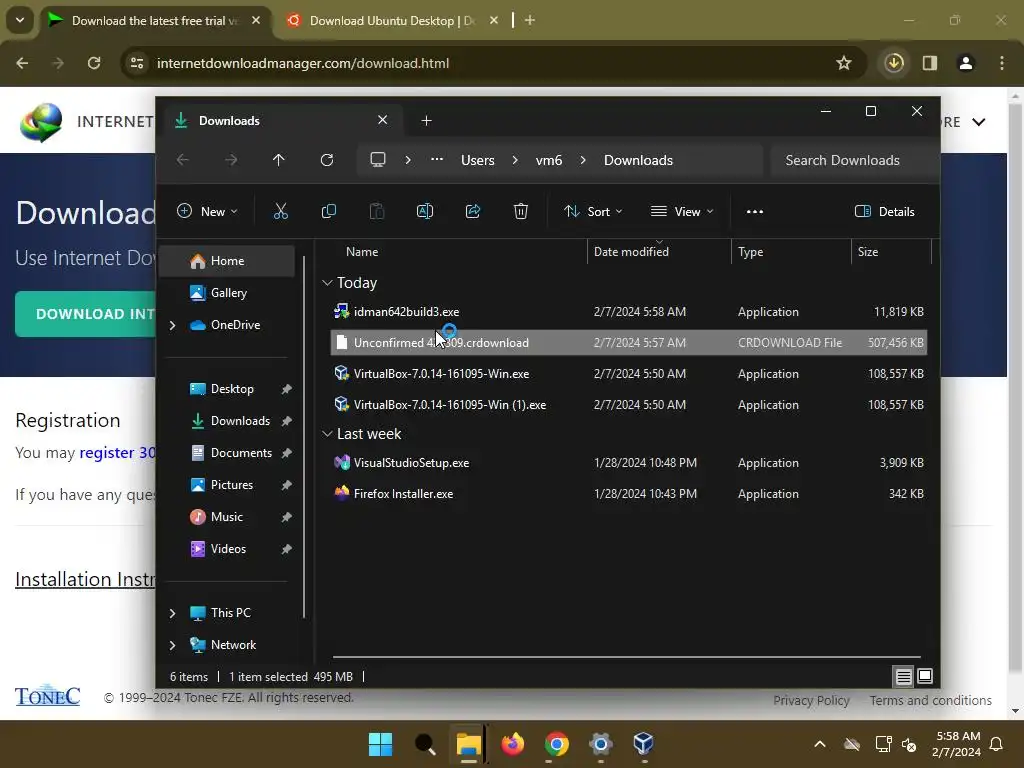
Task: Click the green DOWNLOAD button on webpage
Action: coord(86,314)
